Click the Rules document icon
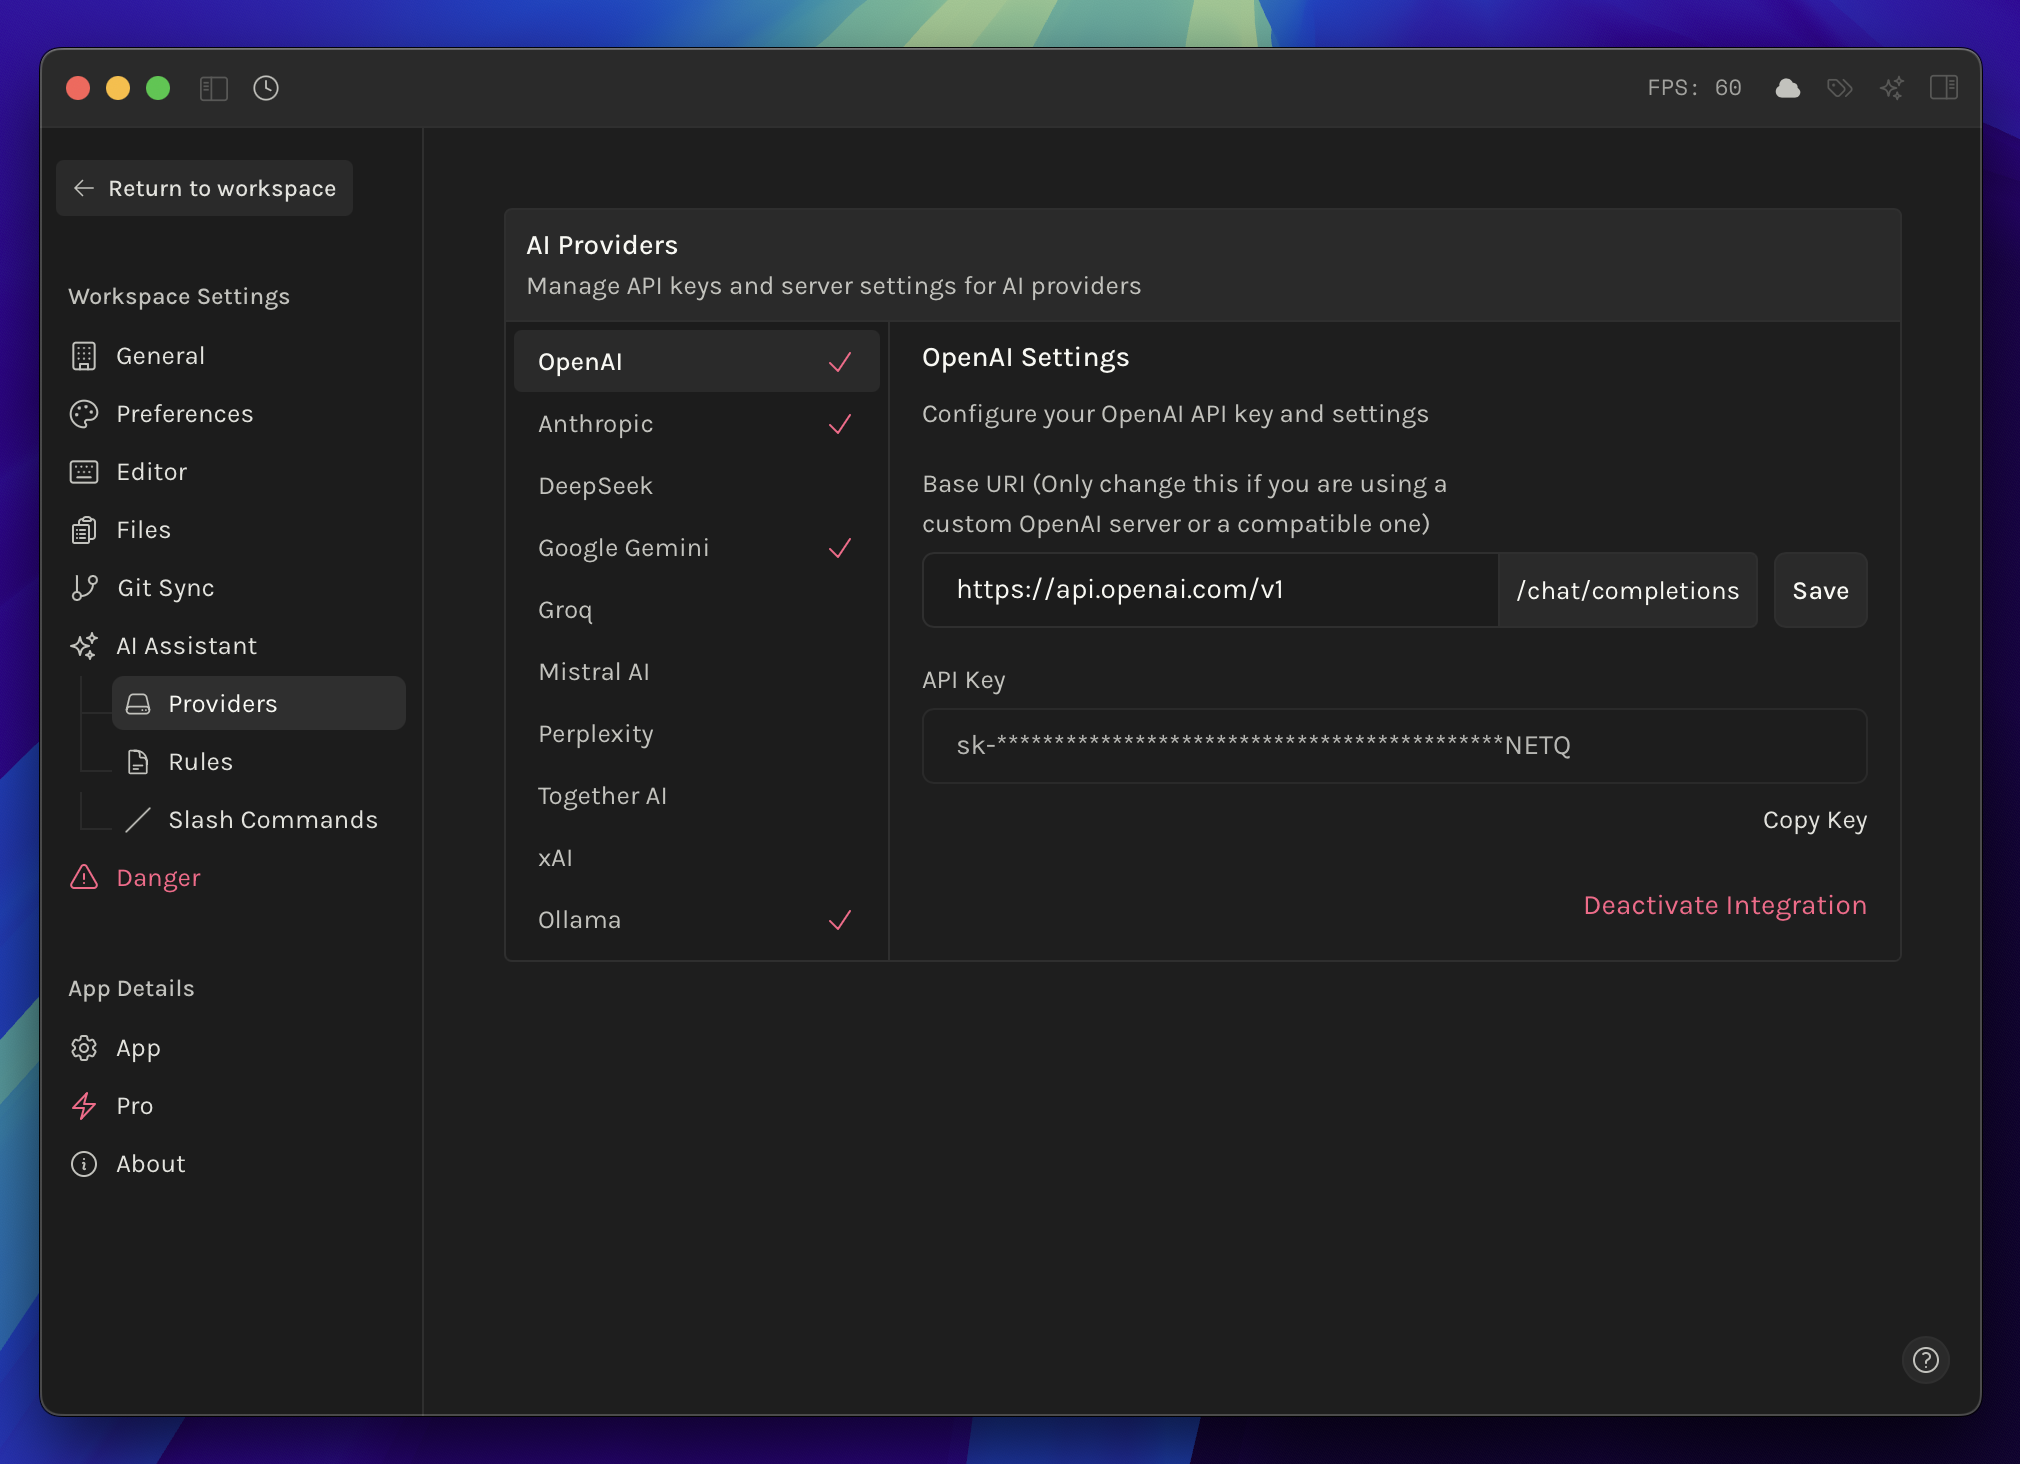 point(138,762)
